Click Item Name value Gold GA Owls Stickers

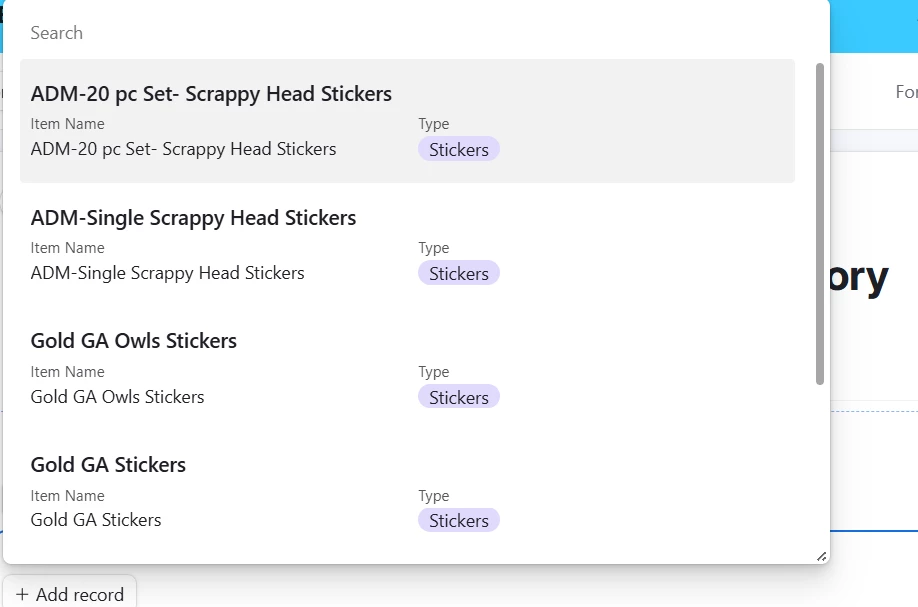[x=117, y=397]
